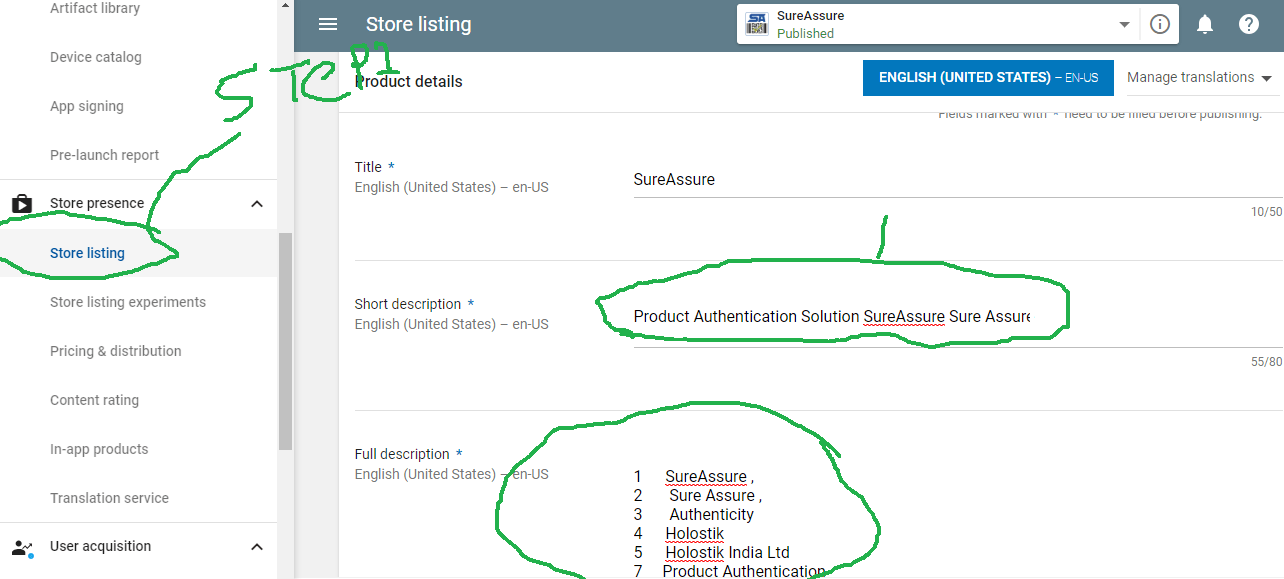Click into the Title field SureAssure
The height and width of the screenshot is (579, 1284).
pyautogui.click(x=957, y=180)
